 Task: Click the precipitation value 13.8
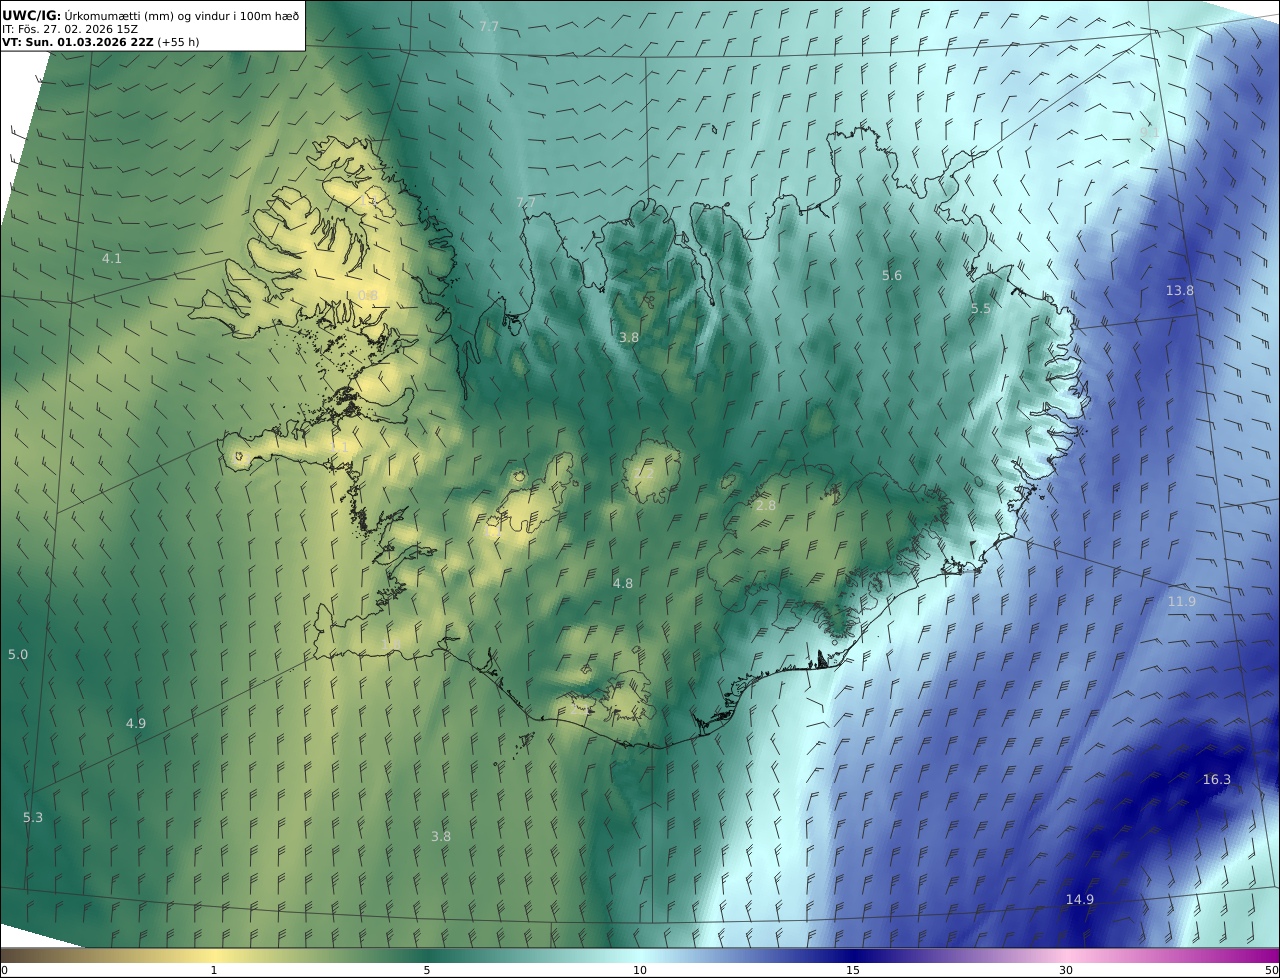1179,290
